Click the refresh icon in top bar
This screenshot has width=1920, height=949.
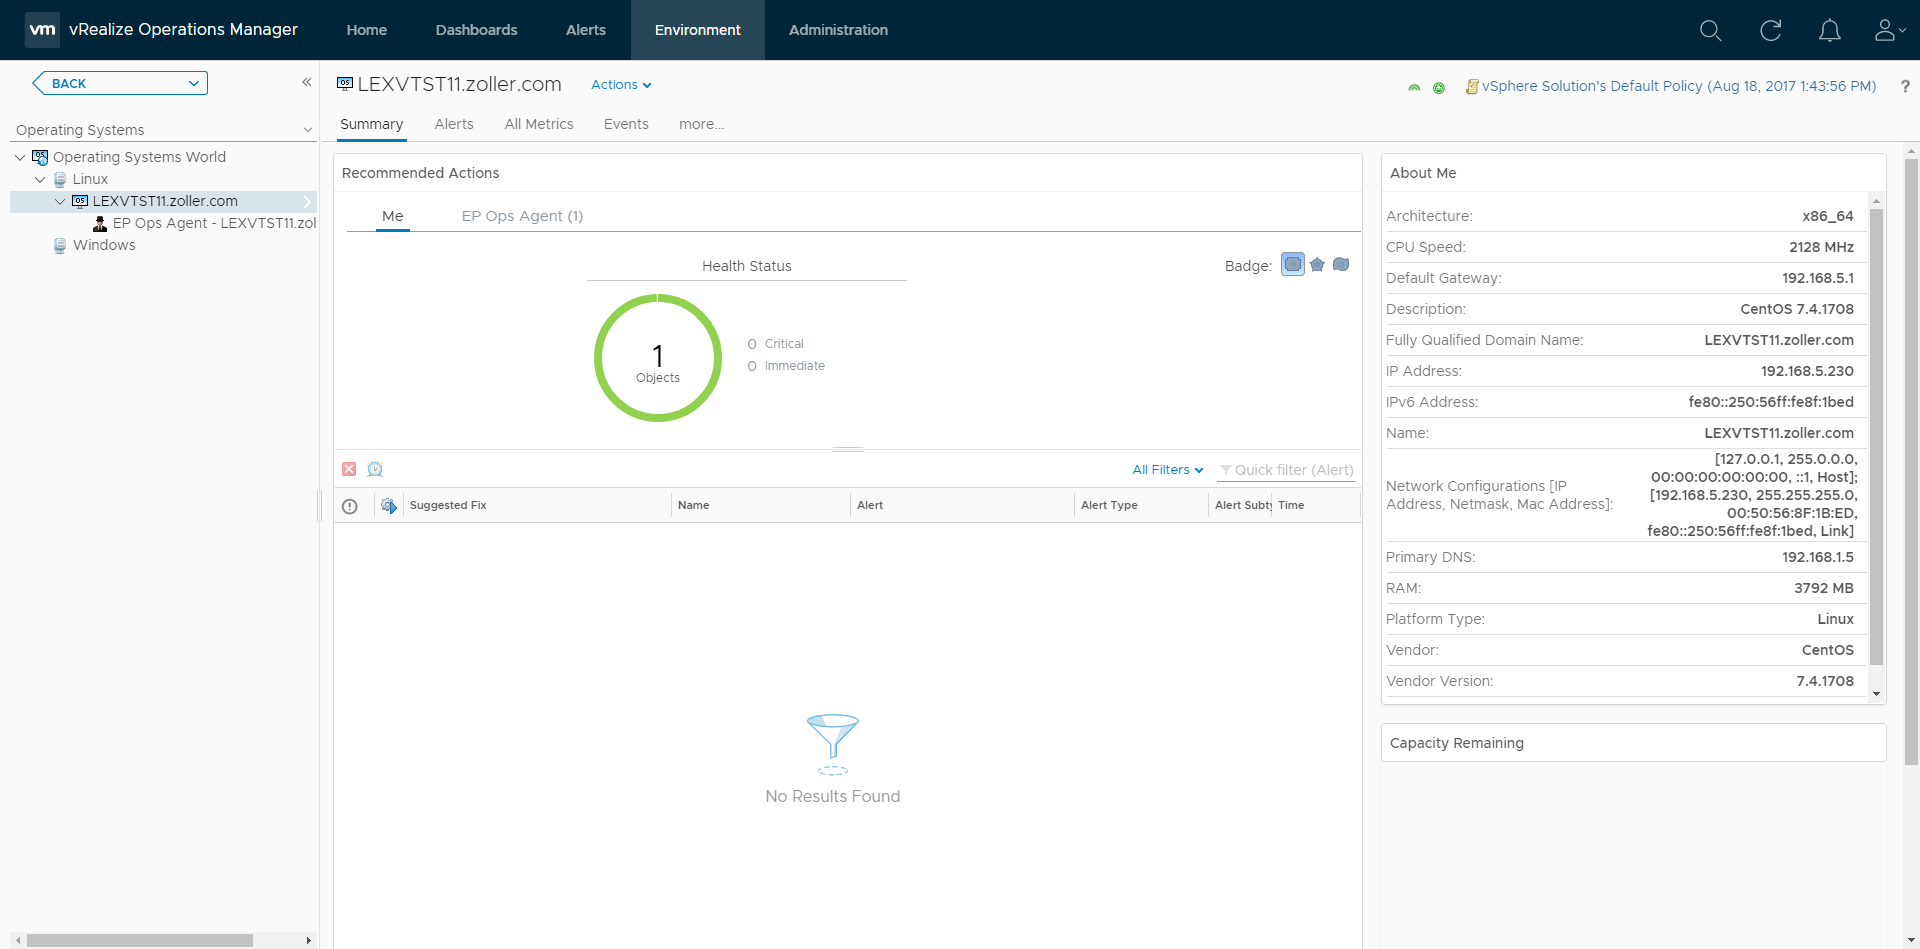click(1770, 31)
